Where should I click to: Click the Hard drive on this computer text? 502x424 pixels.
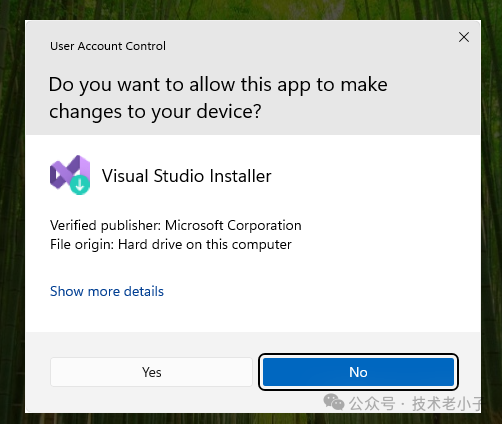(x=205, y=245)
